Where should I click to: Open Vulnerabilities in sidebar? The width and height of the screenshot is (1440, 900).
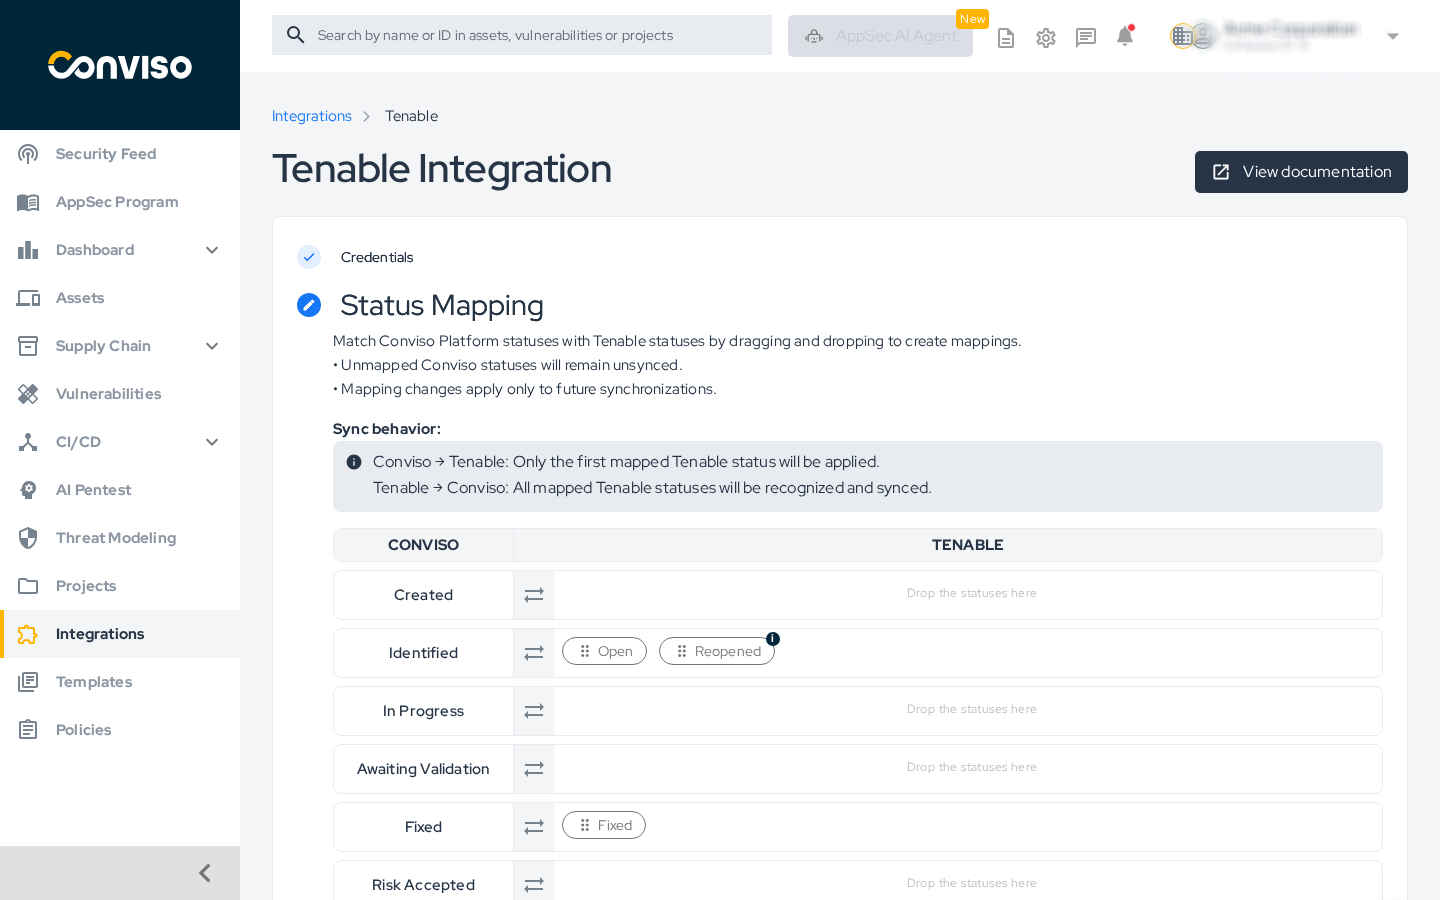coord(120,394)
